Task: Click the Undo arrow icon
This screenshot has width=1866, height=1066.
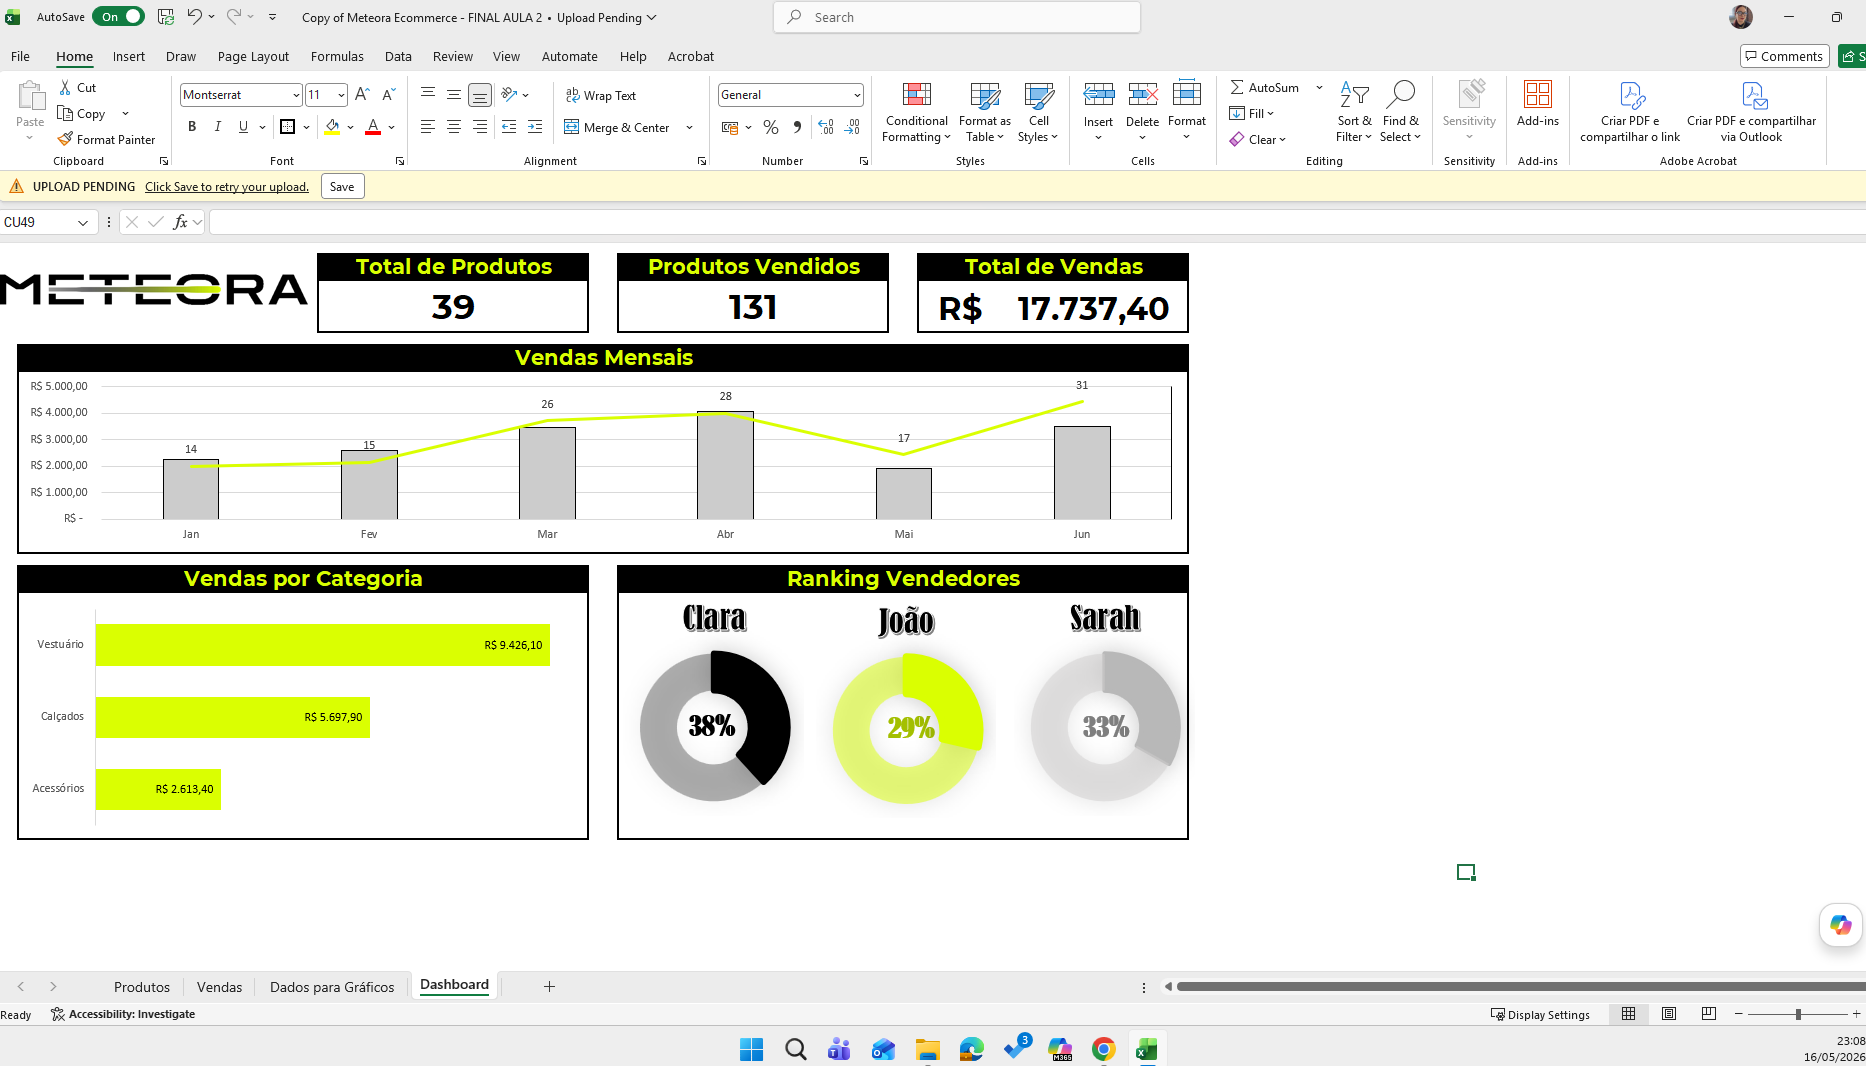Action: pyautogui.click(x=194, y=17)
